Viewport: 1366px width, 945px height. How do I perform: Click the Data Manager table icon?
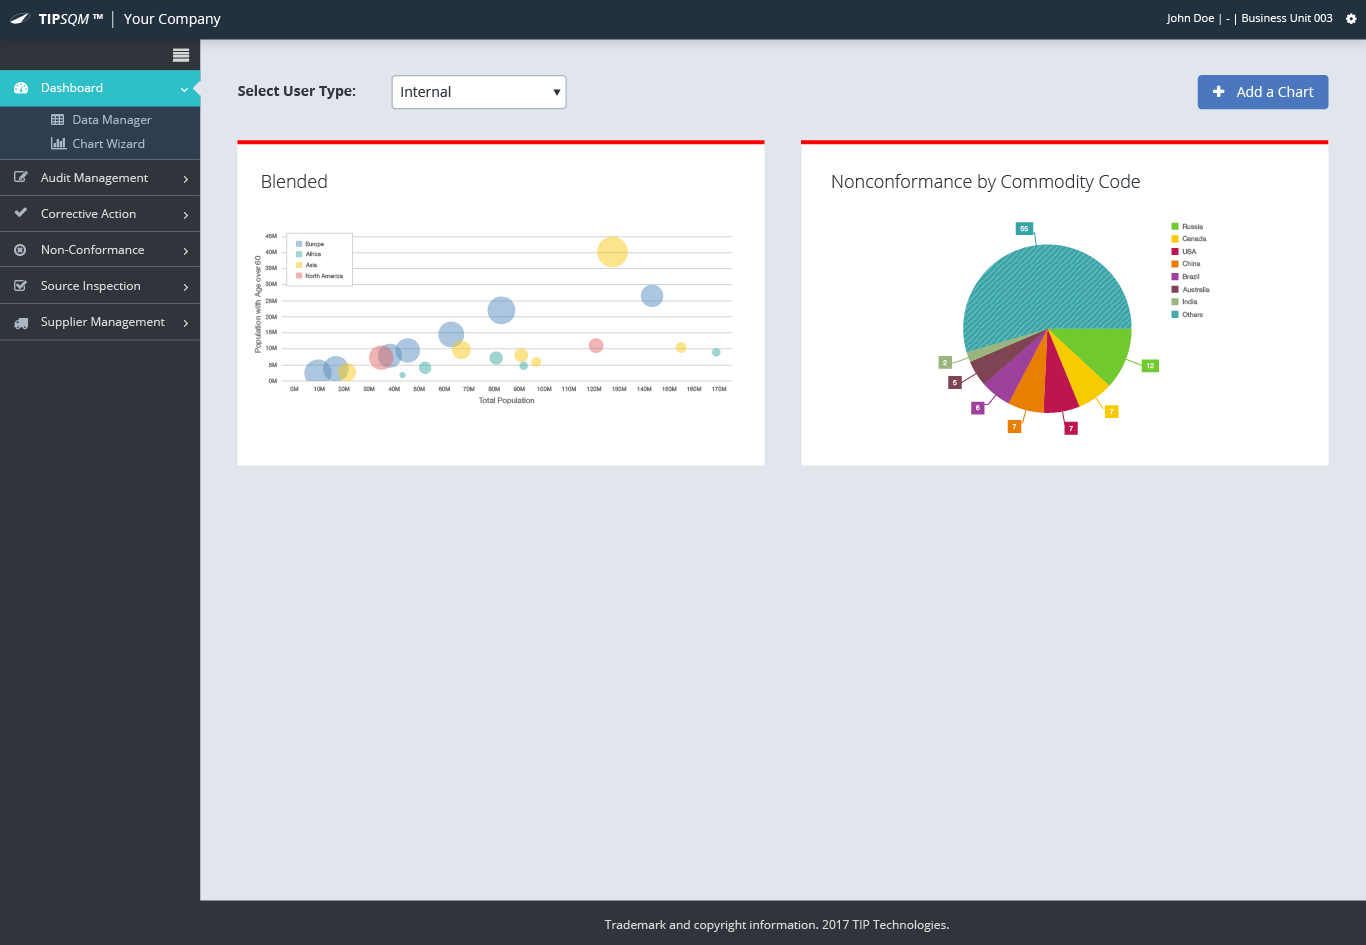58,120
